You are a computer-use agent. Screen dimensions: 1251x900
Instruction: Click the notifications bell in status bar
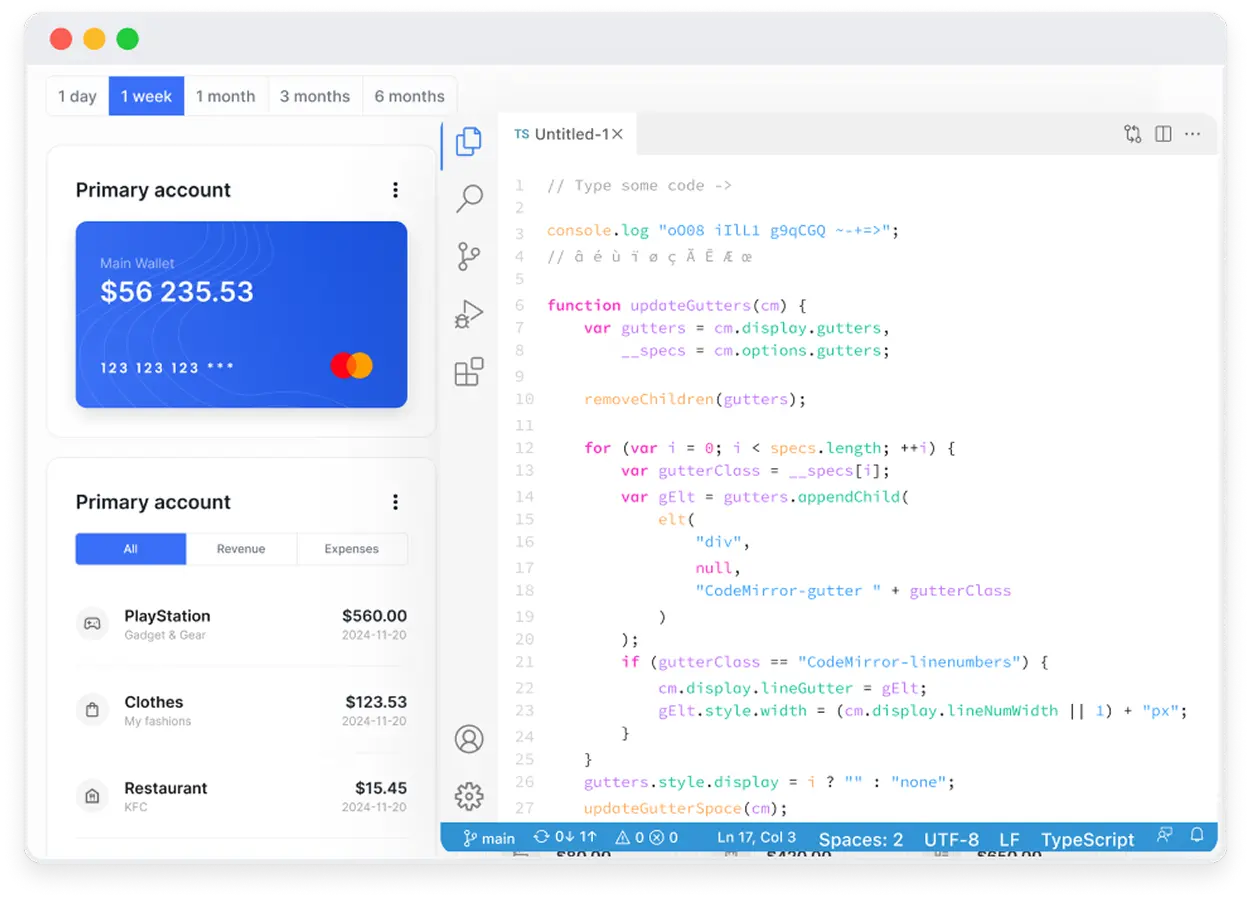click(1196, 835)
